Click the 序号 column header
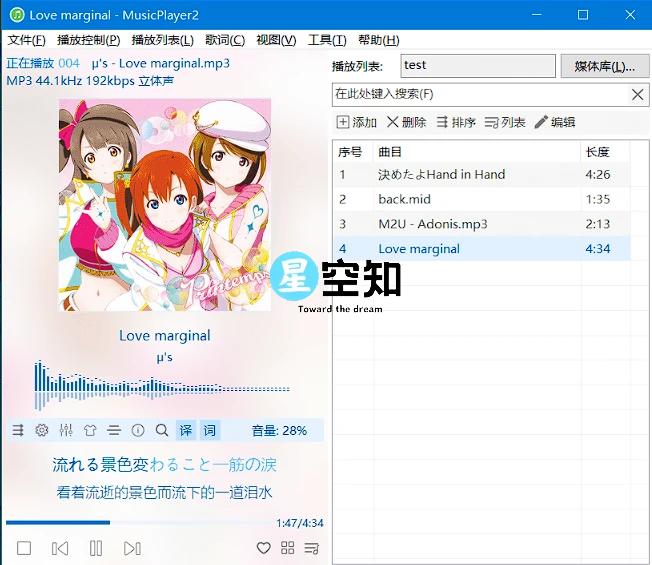The height and width of the screenshot is (565, 652). (x=353, y=152)
